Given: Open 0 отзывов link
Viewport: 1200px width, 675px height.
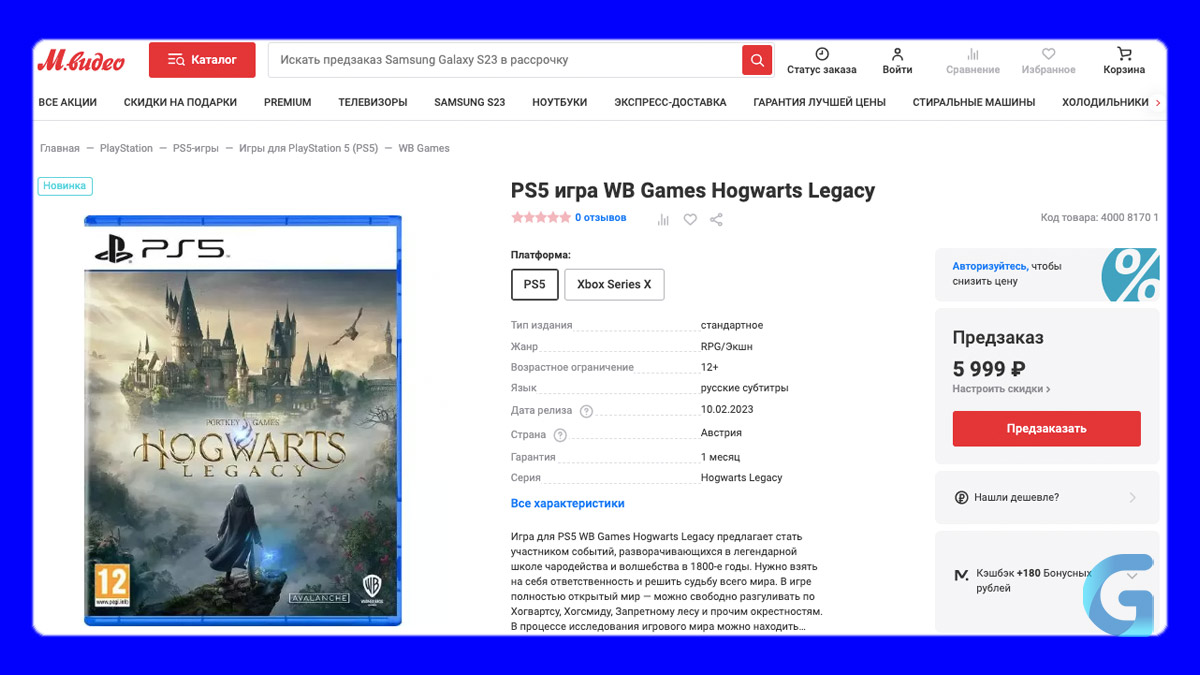Looking at the screenshot, I should (601, 218).
